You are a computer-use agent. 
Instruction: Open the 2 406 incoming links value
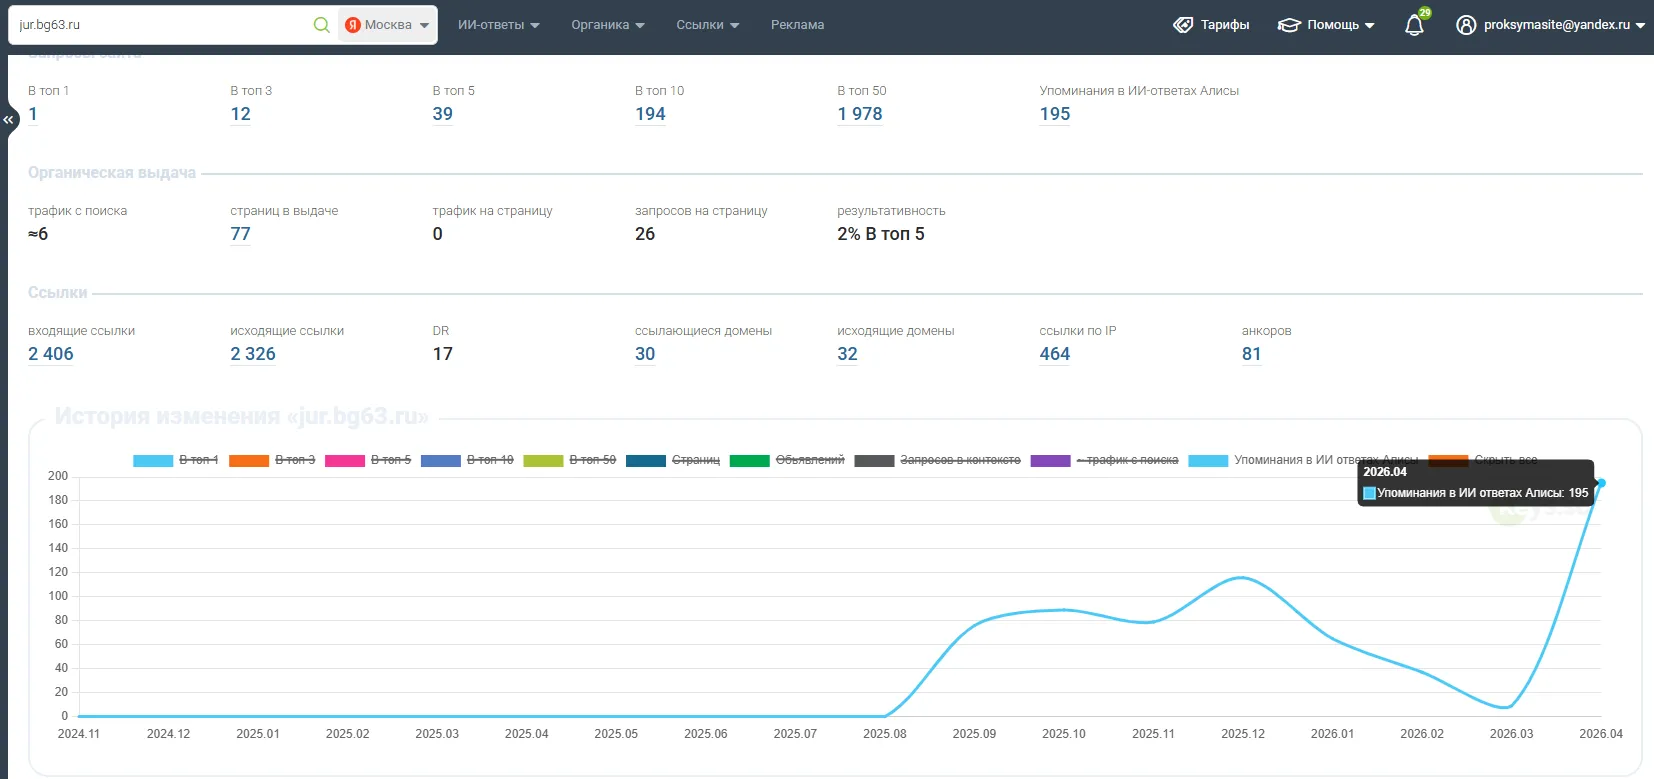(51, 354)
